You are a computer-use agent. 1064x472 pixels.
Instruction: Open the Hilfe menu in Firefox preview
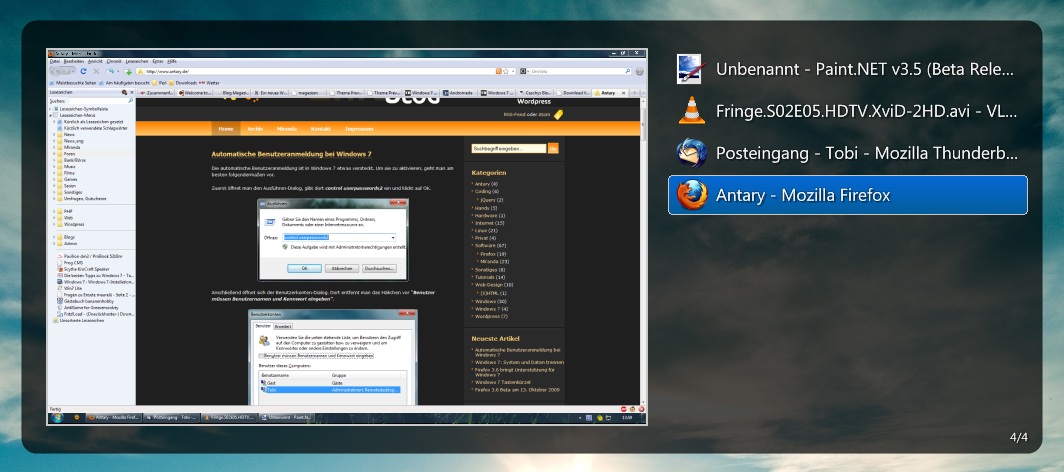pyautogui.click(x=172, y=61)
